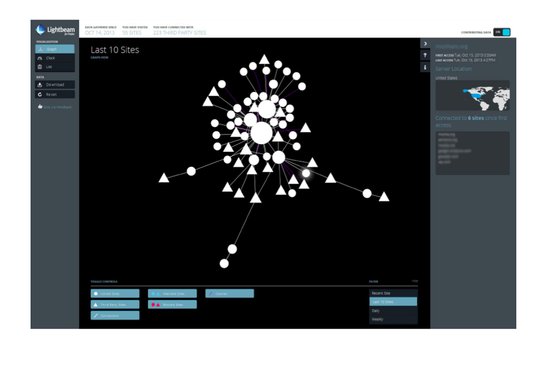Viewport: 550px width, 367px height.
Task: Select Recent Site in filter list
Action: tap(393, 293)
